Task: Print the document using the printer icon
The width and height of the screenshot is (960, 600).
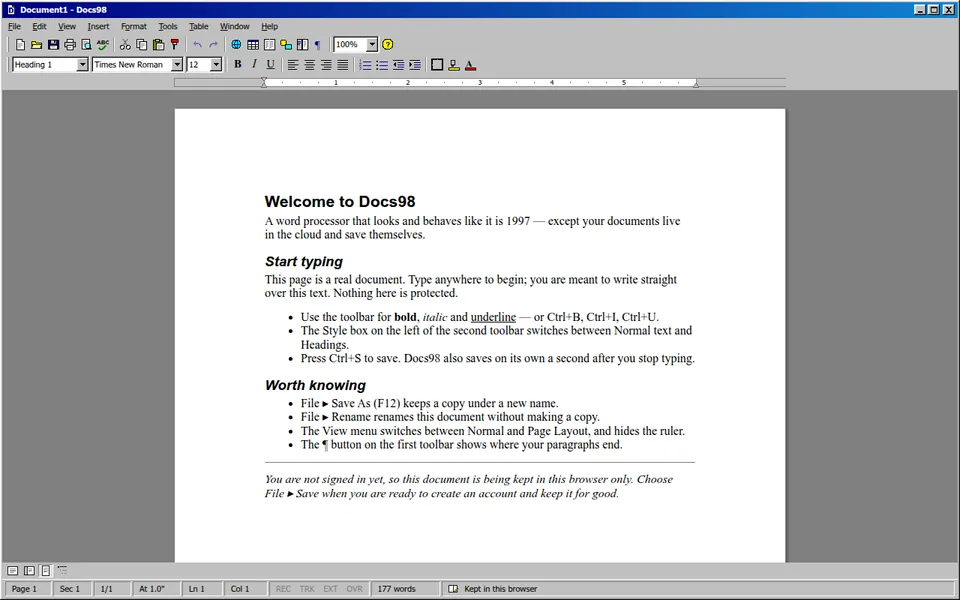Action: [x=70, y=45]
